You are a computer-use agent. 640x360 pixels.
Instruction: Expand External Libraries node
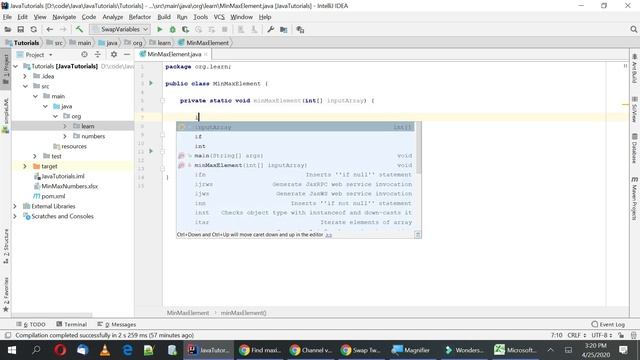coord(16,206)
